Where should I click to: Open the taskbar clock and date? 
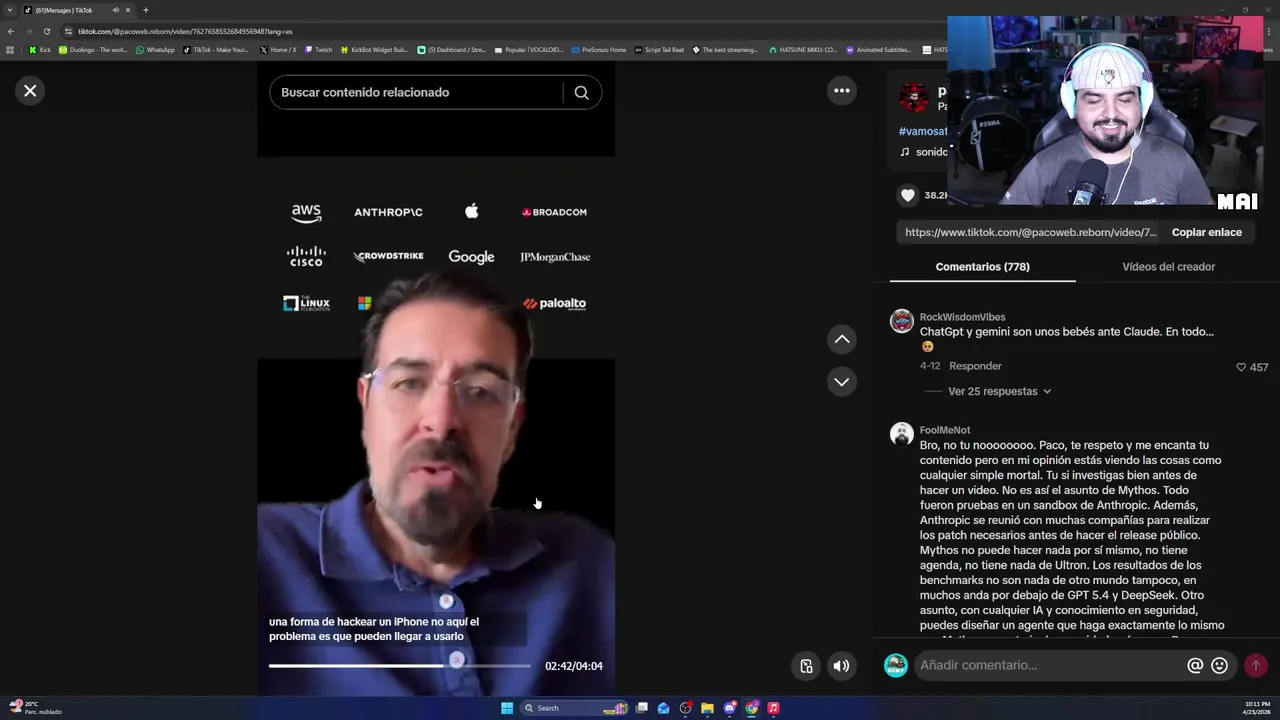point(1257,708)
